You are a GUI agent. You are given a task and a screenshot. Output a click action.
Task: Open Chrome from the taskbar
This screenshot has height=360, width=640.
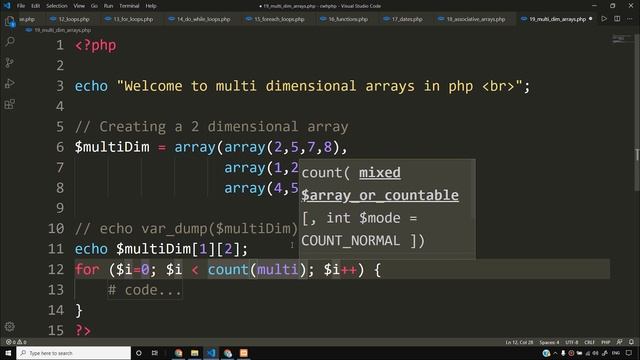pos(178,353)
